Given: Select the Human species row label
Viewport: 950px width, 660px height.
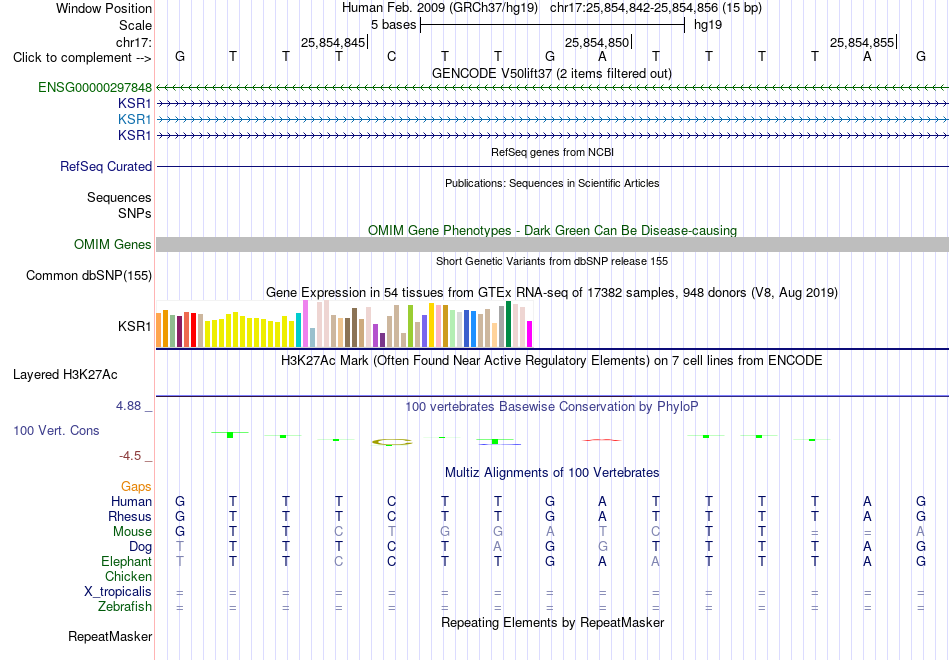Looking at the screenshot, I should (x=131, y=501).
